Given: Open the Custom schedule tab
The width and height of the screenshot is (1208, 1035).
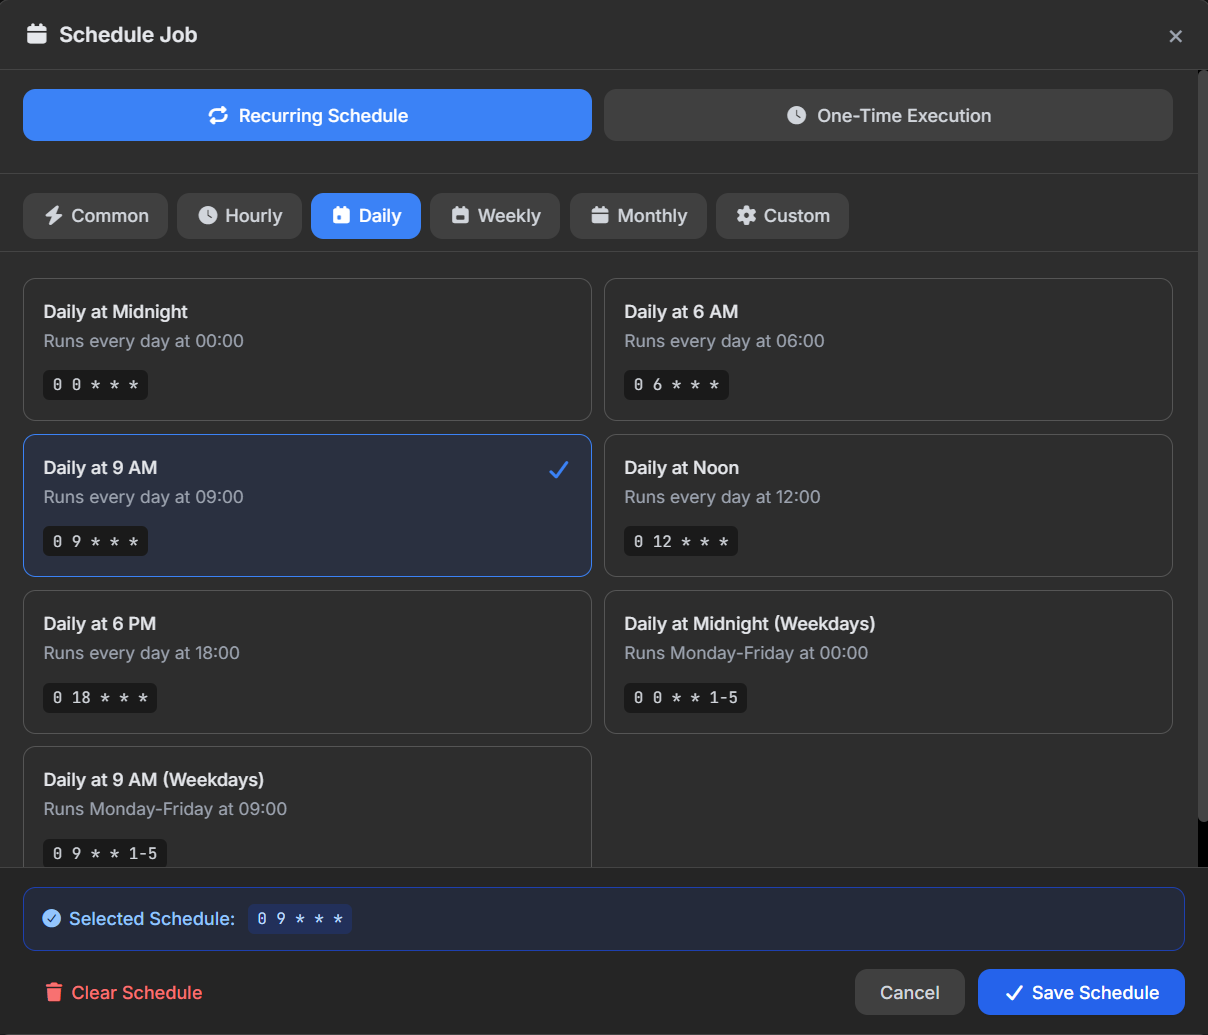Looking at the screenshot, I should coord(782,216).
